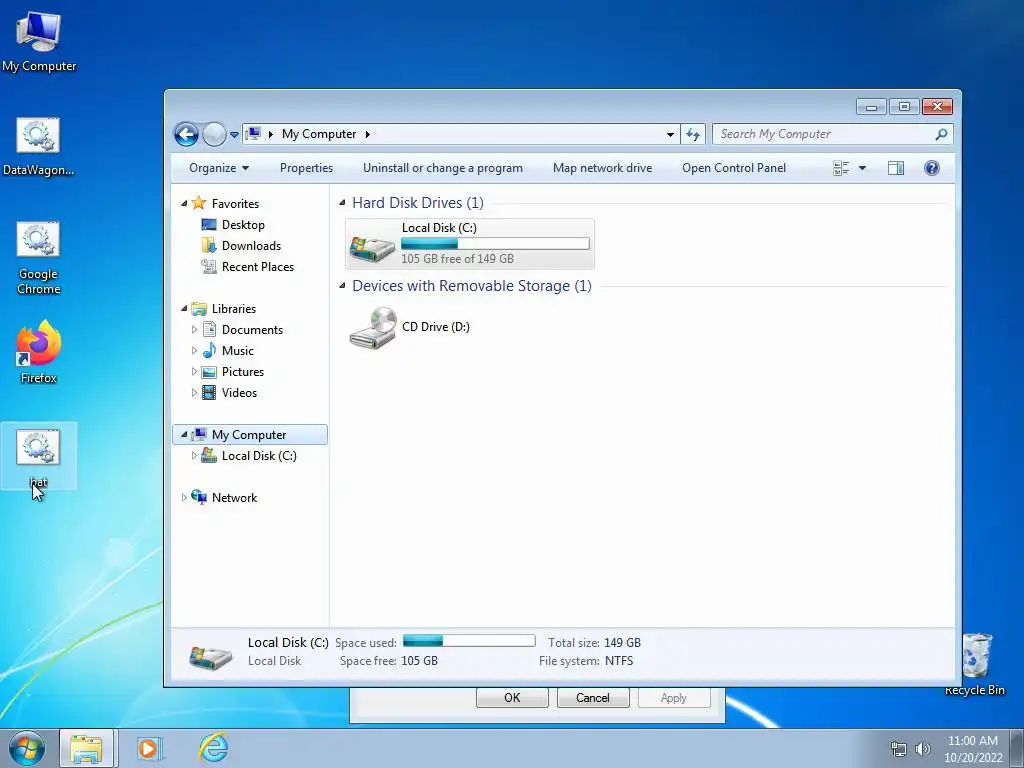
Task: Open the Windows Start menu
Action: point(27,748)
